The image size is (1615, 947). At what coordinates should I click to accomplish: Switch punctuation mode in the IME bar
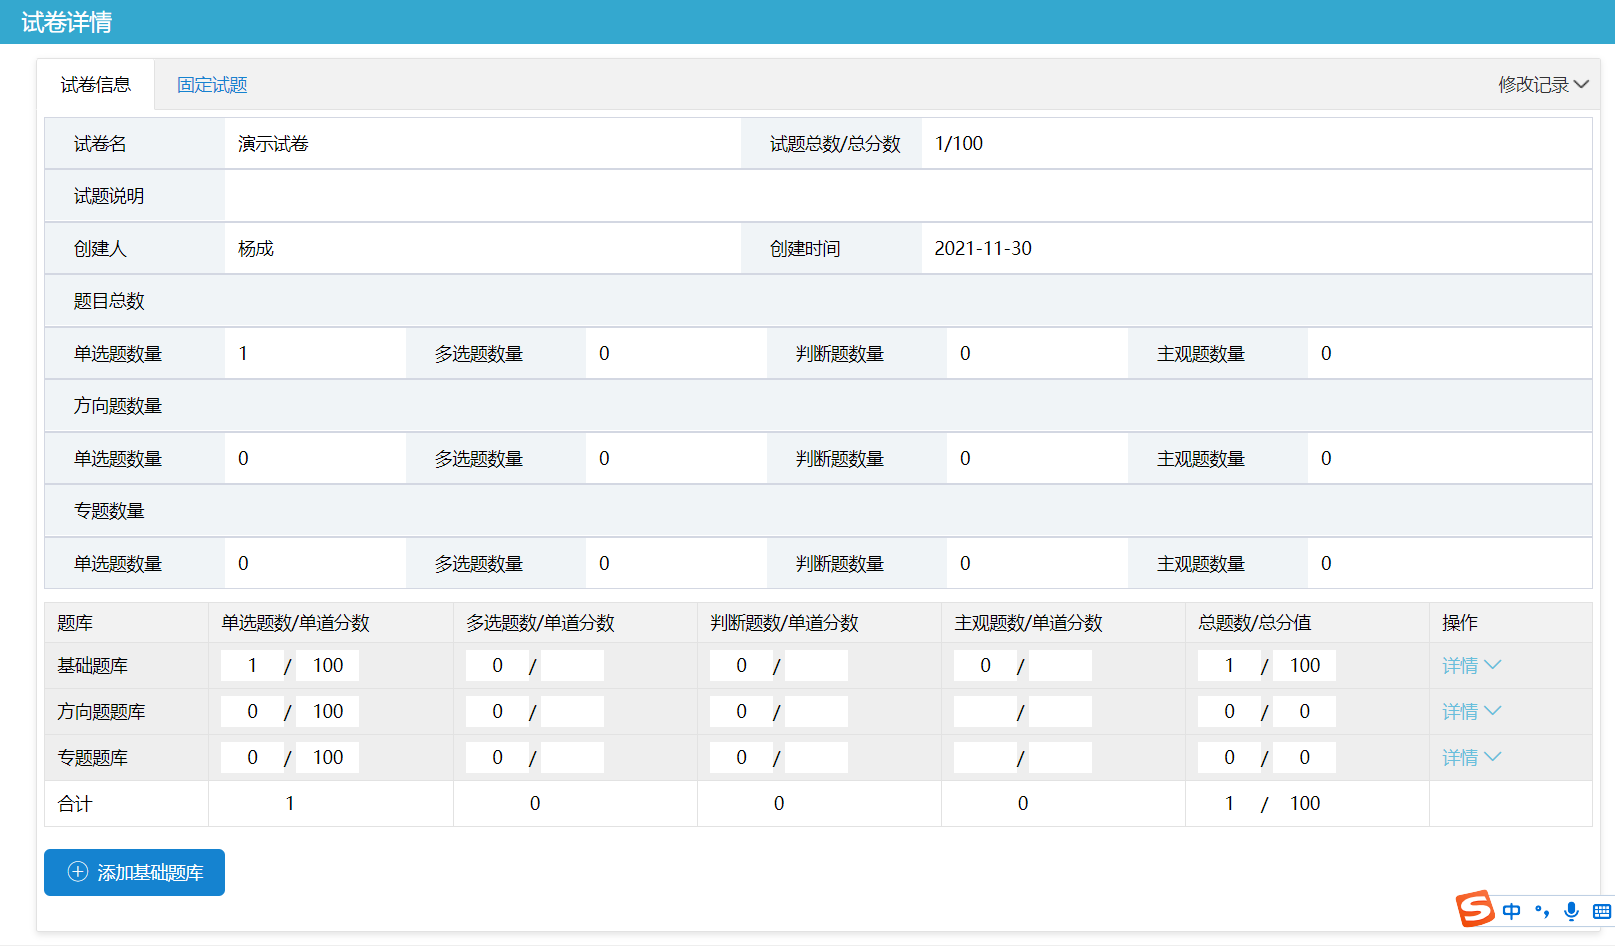click(1542, 911)
